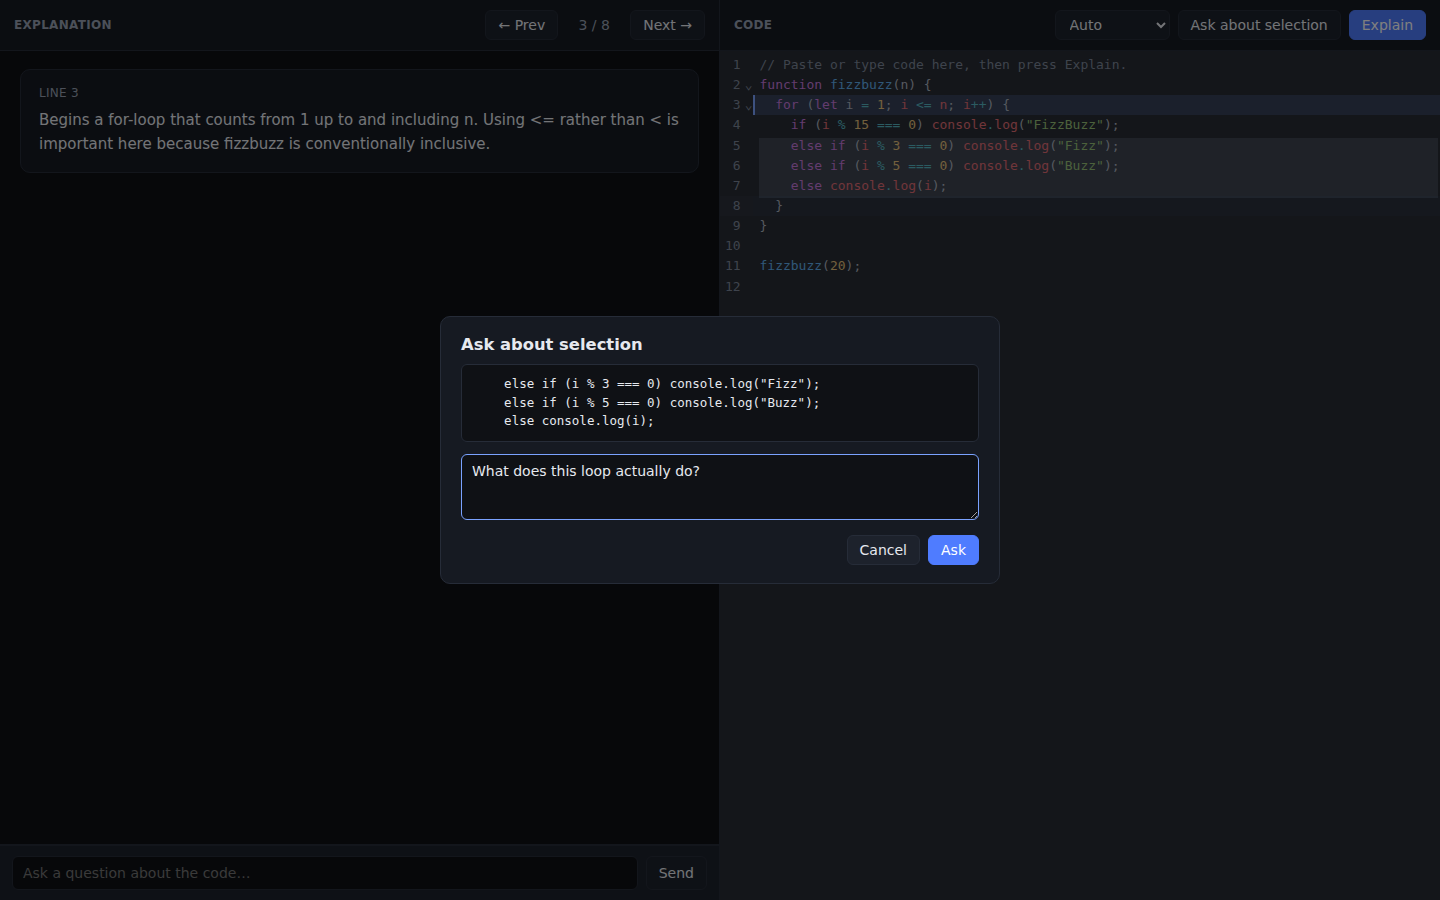Click the EXPLANATION panel heading

click(63, 25)
